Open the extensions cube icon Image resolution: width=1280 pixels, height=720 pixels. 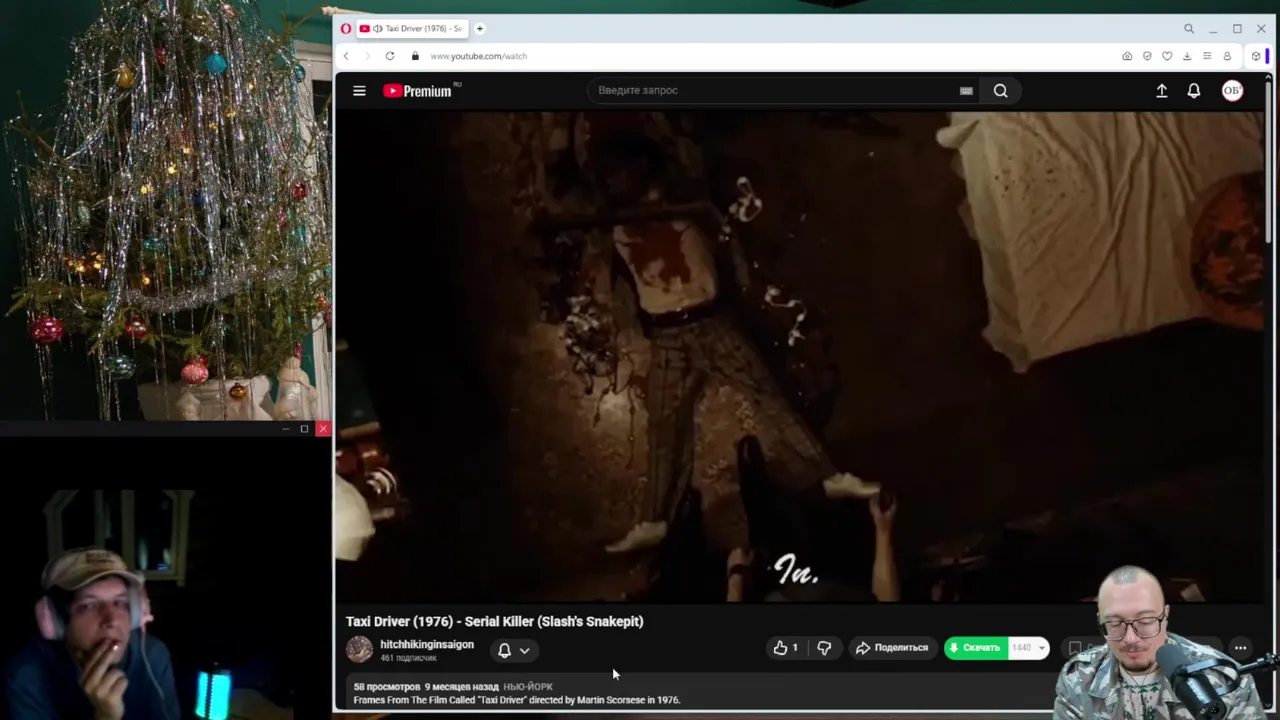[x=1256, y=56]
